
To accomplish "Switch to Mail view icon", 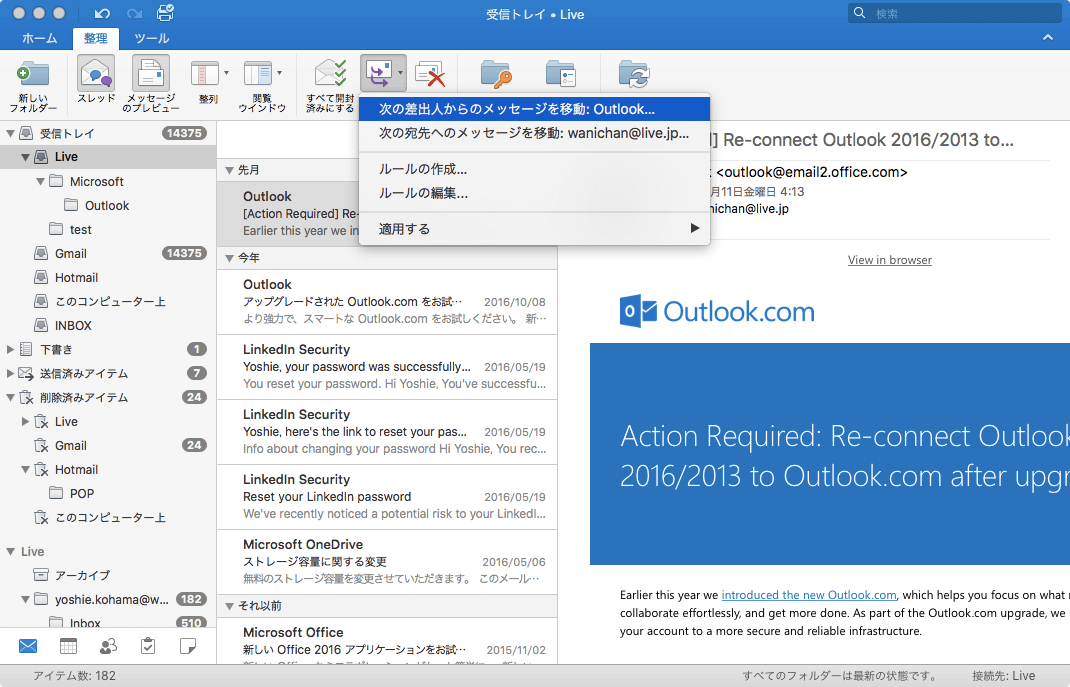I will [28, 645].
